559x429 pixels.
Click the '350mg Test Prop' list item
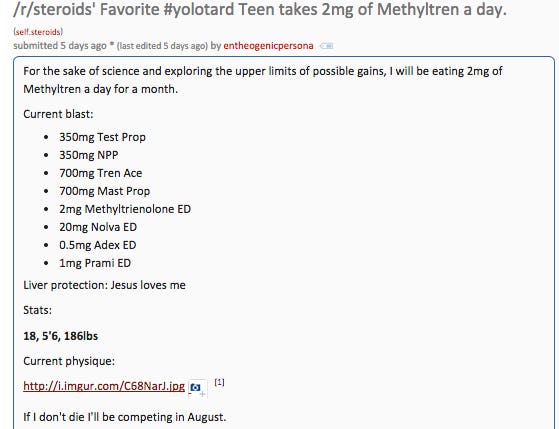coord(102,137)
